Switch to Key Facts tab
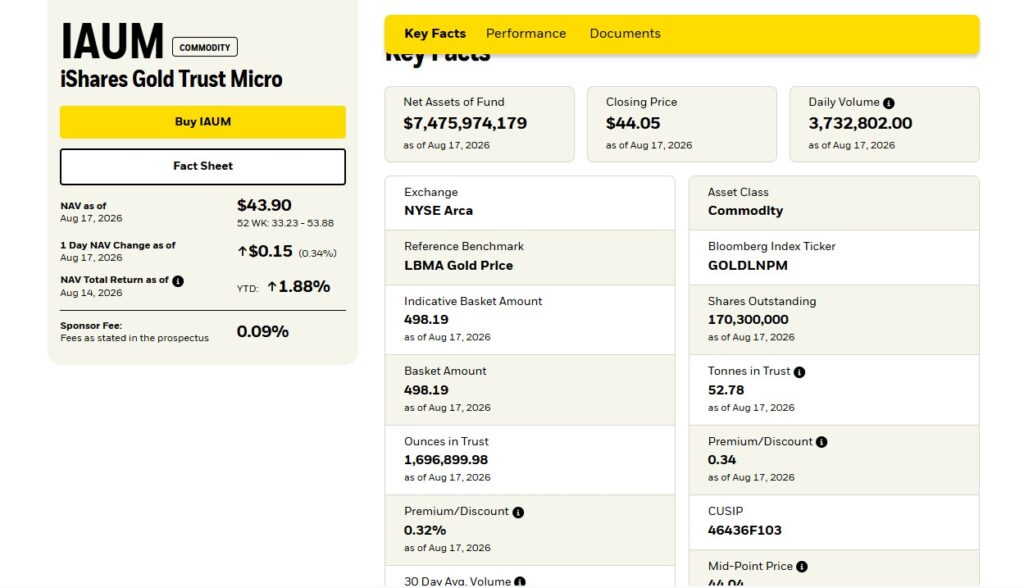Image resolution: width=1024 pixels, height=588 pixels. [x=435, y=33]
